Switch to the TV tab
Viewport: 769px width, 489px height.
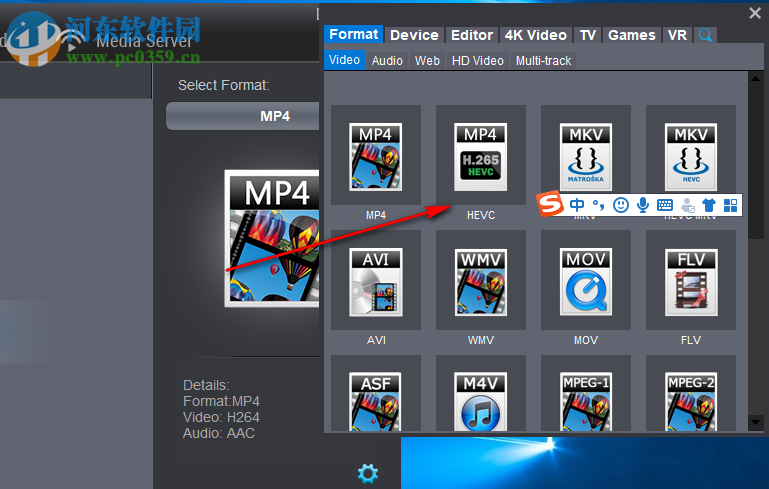tap(588, 35)
